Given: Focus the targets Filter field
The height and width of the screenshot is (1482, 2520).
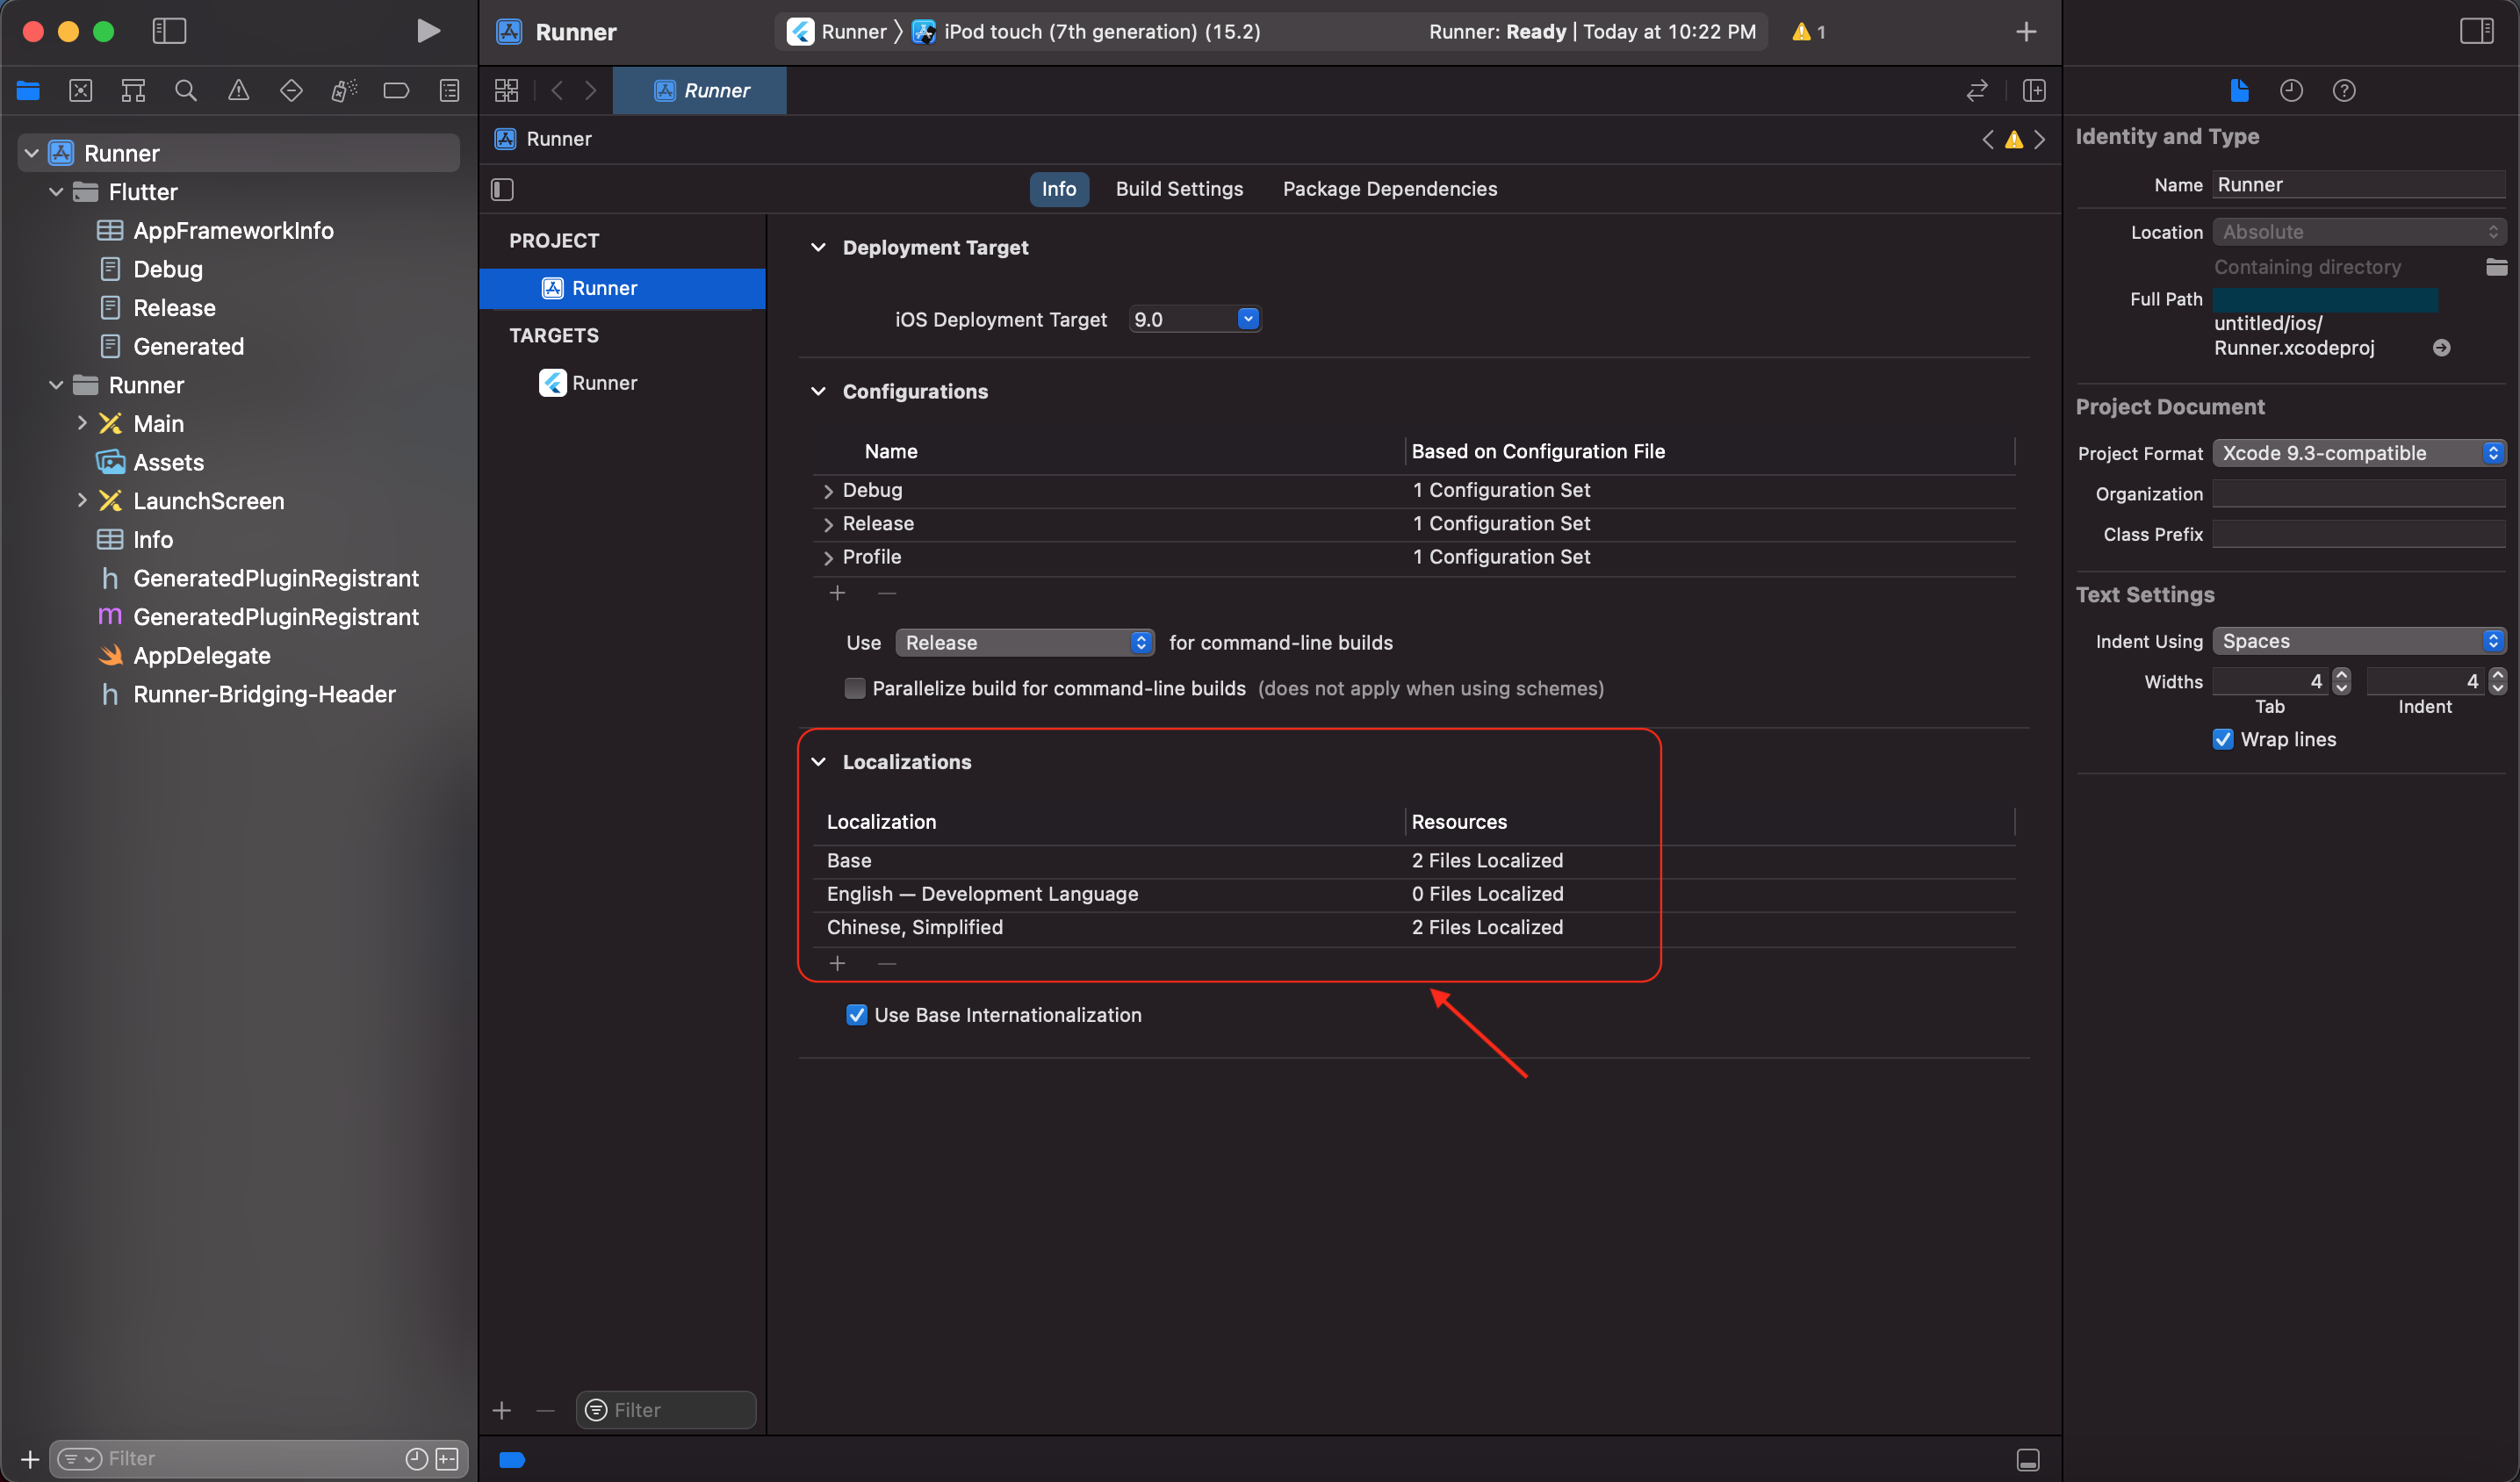Looking at the screenshot, I should (666, 1410).
